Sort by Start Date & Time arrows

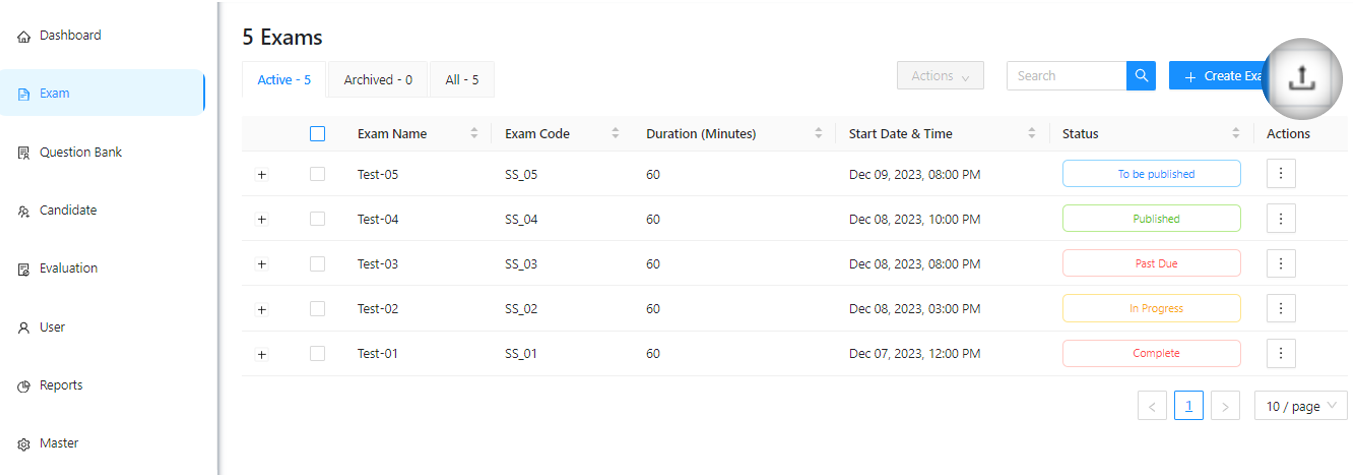click(x=1033, y=134)
